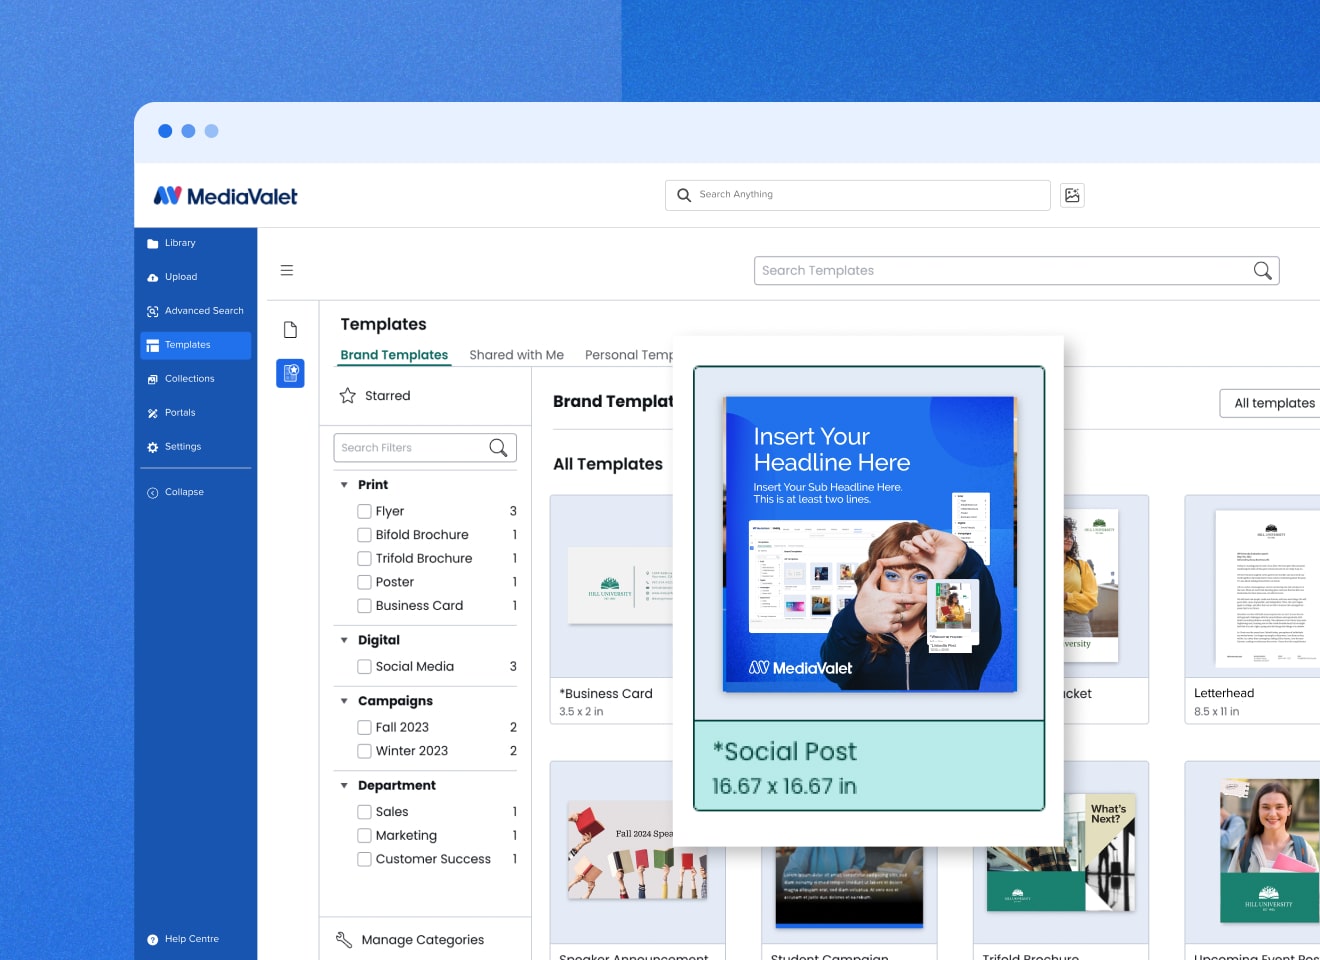Click the Search Anything magnifier icon

684,195
